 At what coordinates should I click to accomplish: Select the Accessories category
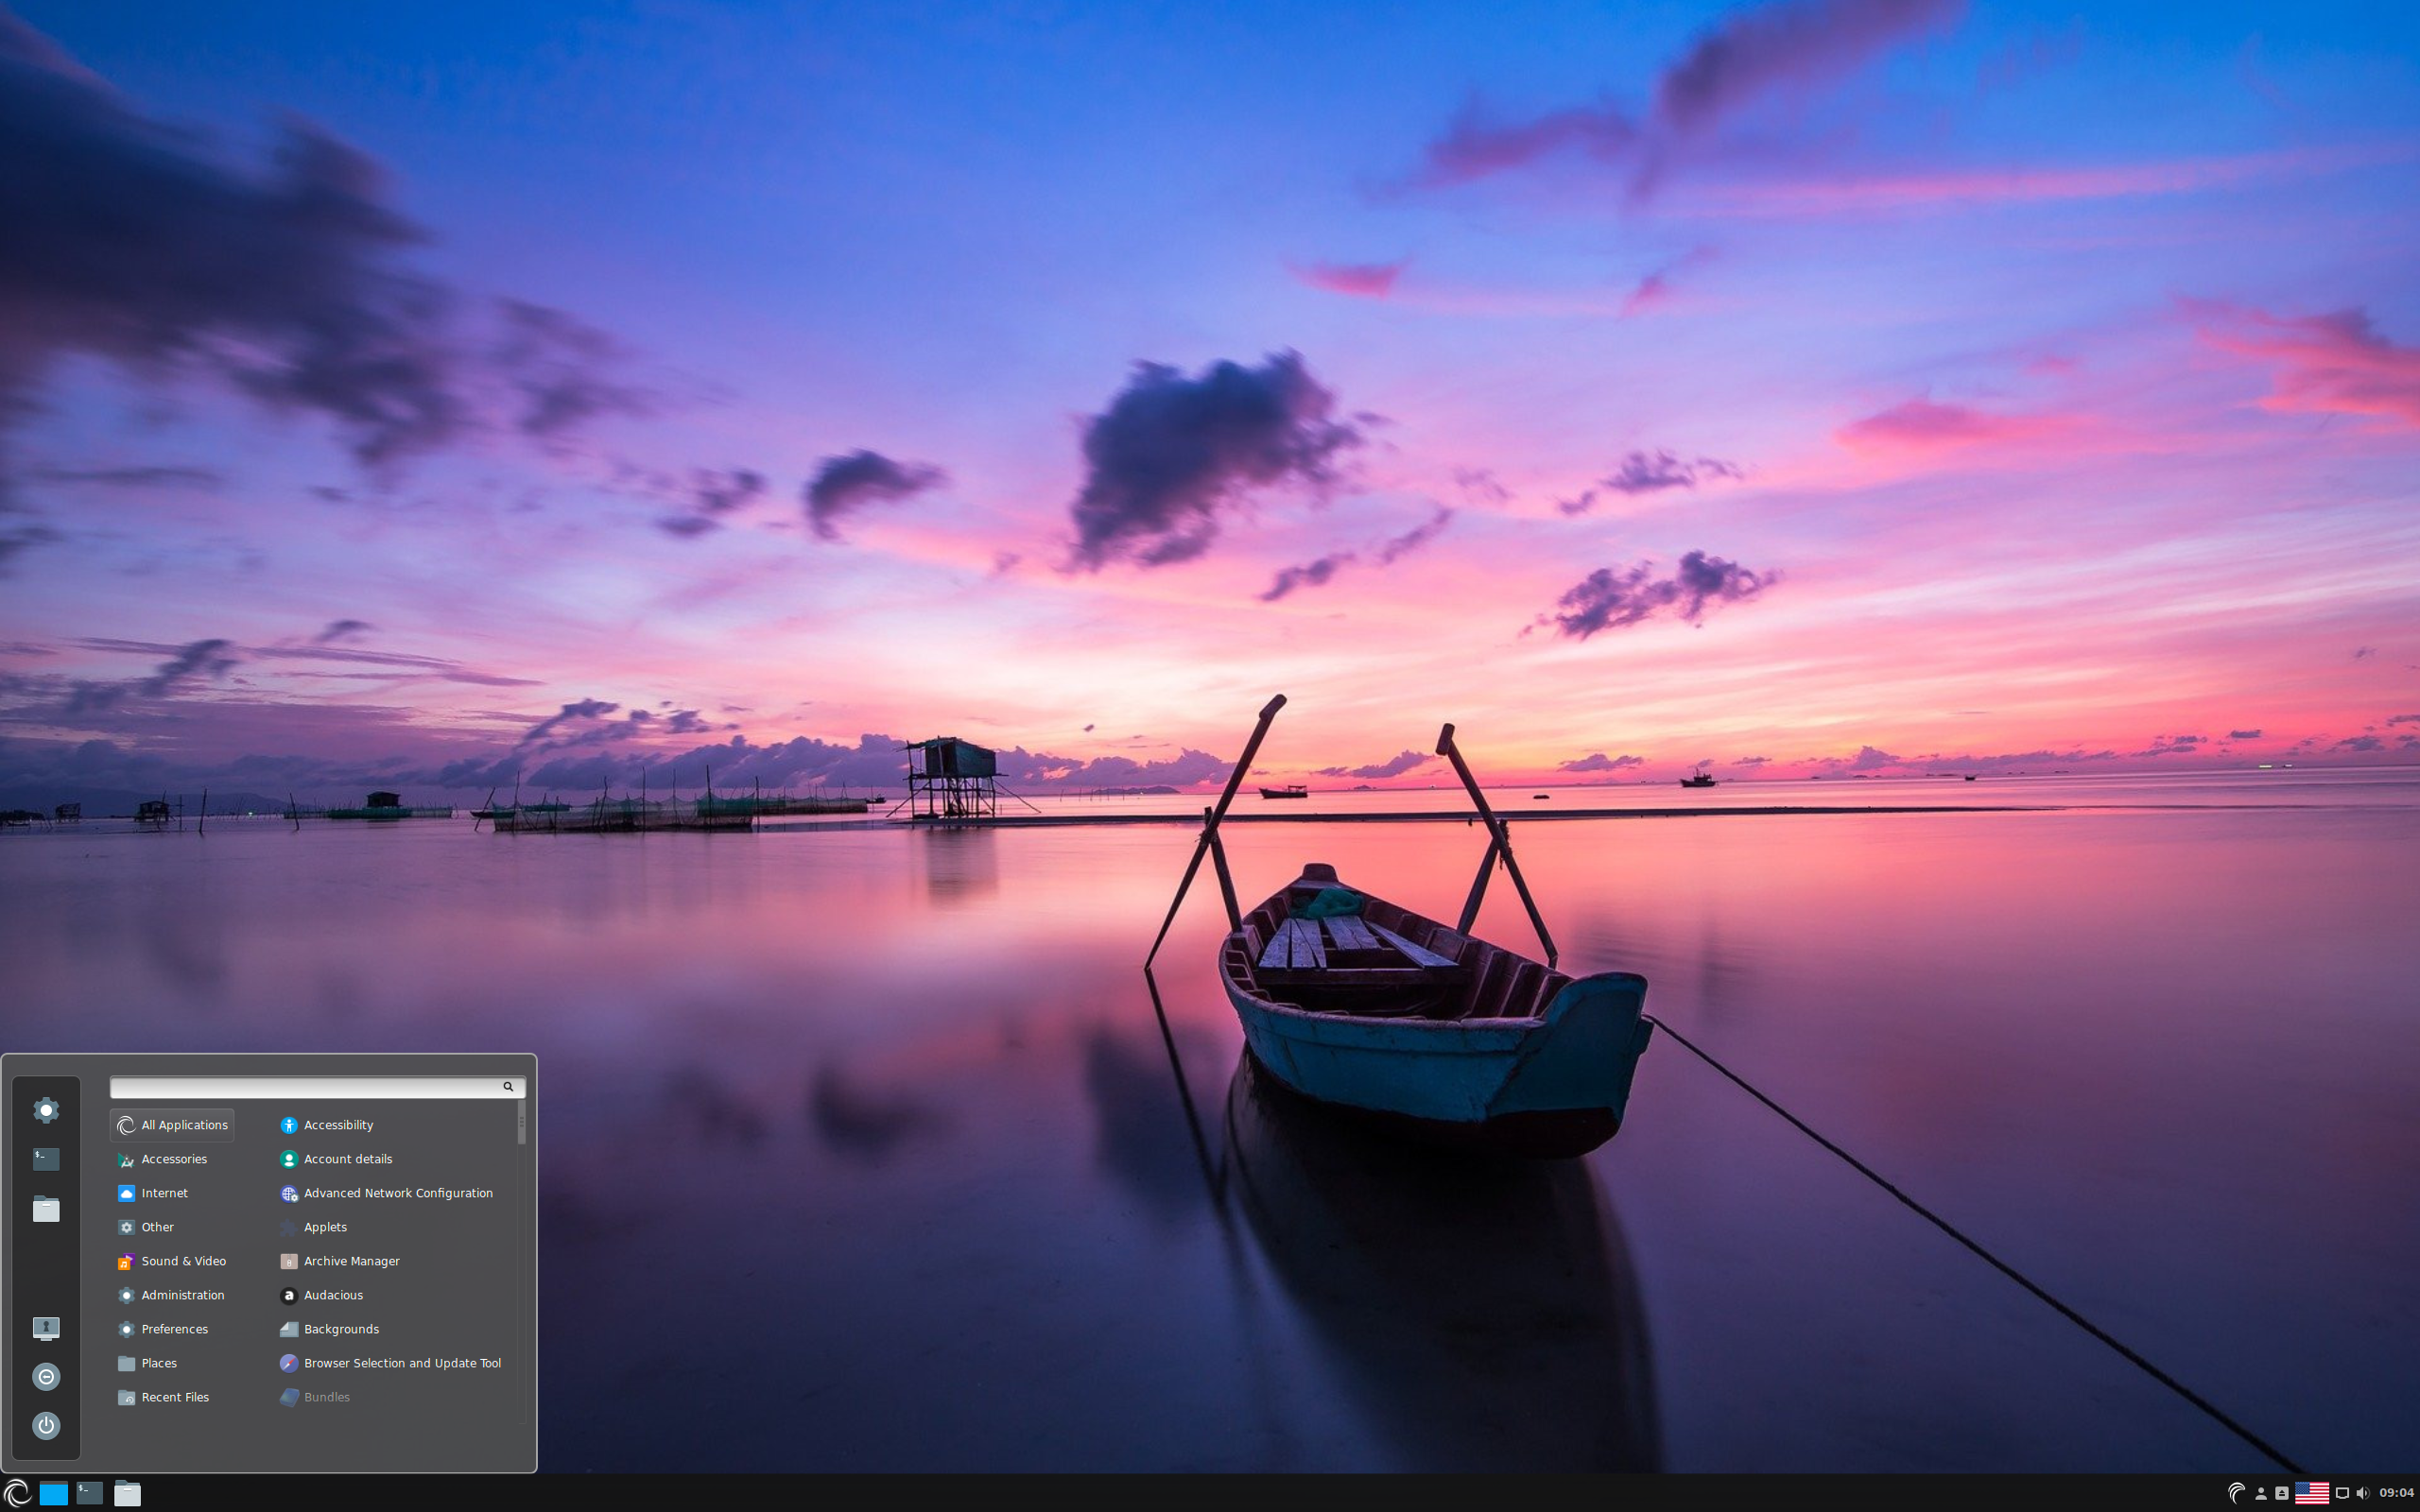coord(174,1159)
